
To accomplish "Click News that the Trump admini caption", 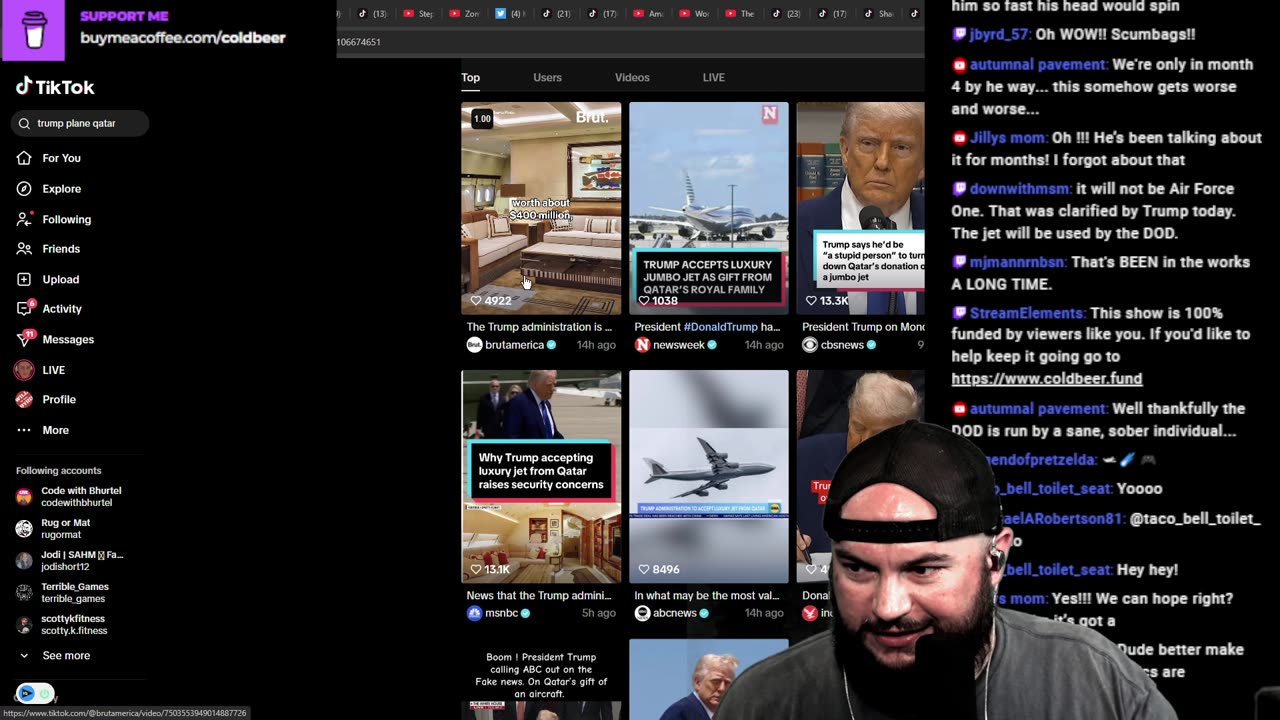I will pyautogui.click(x=539, y=595).
